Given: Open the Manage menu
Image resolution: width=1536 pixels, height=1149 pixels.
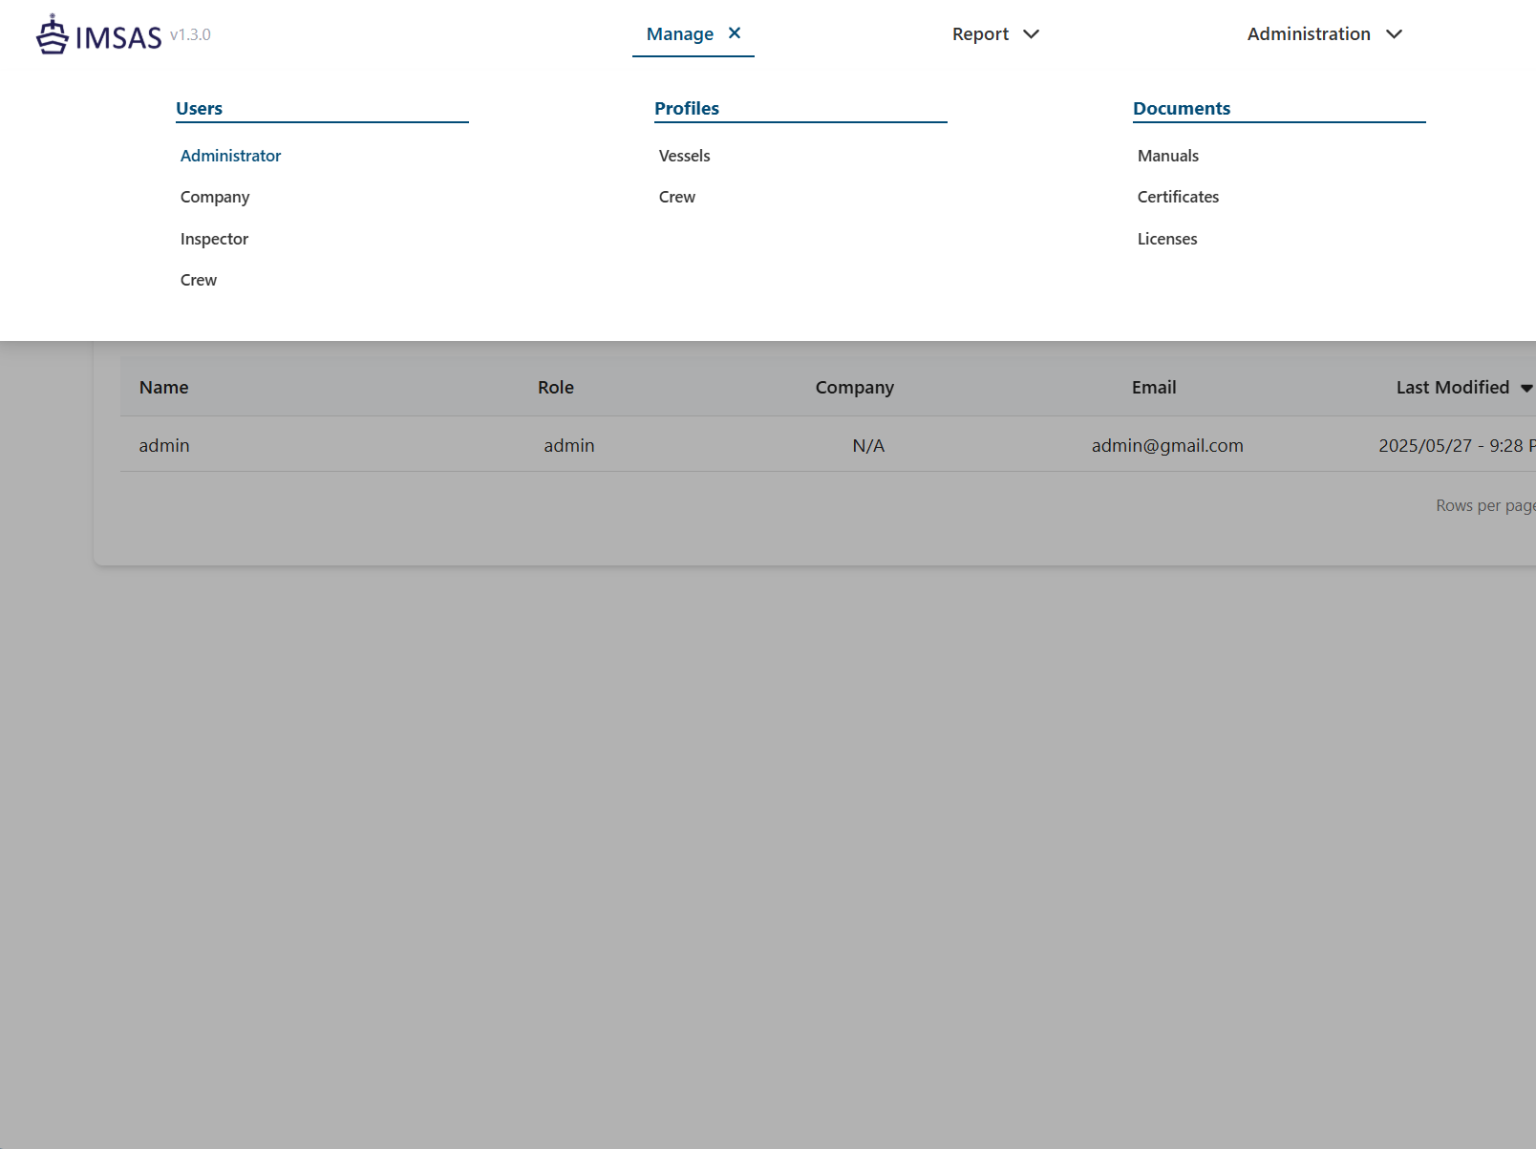Looking at the screenshot, I should tap(680, 33).
